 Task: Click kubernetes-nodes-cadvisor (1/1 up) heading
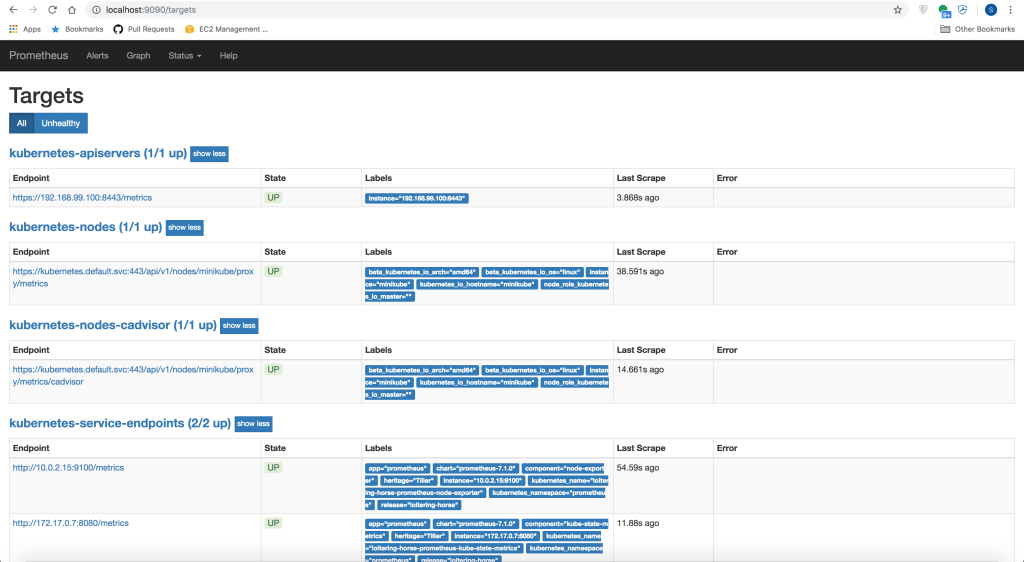113,325
